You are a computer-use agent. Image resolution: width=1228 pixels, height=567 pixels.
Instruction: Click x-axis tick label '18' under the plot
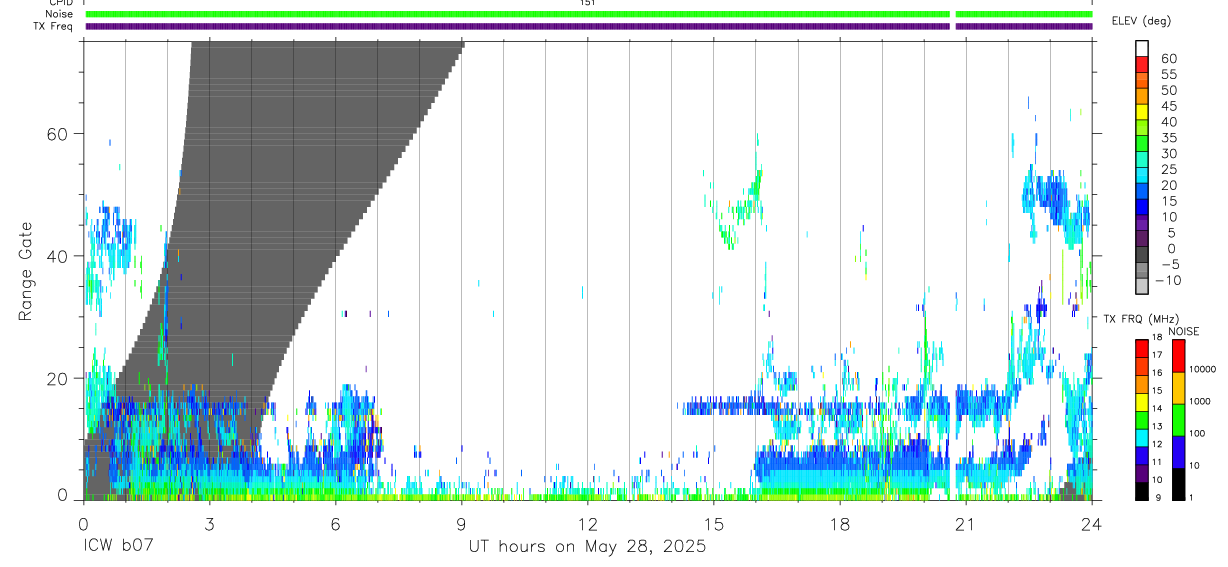(x=839, y=524)
